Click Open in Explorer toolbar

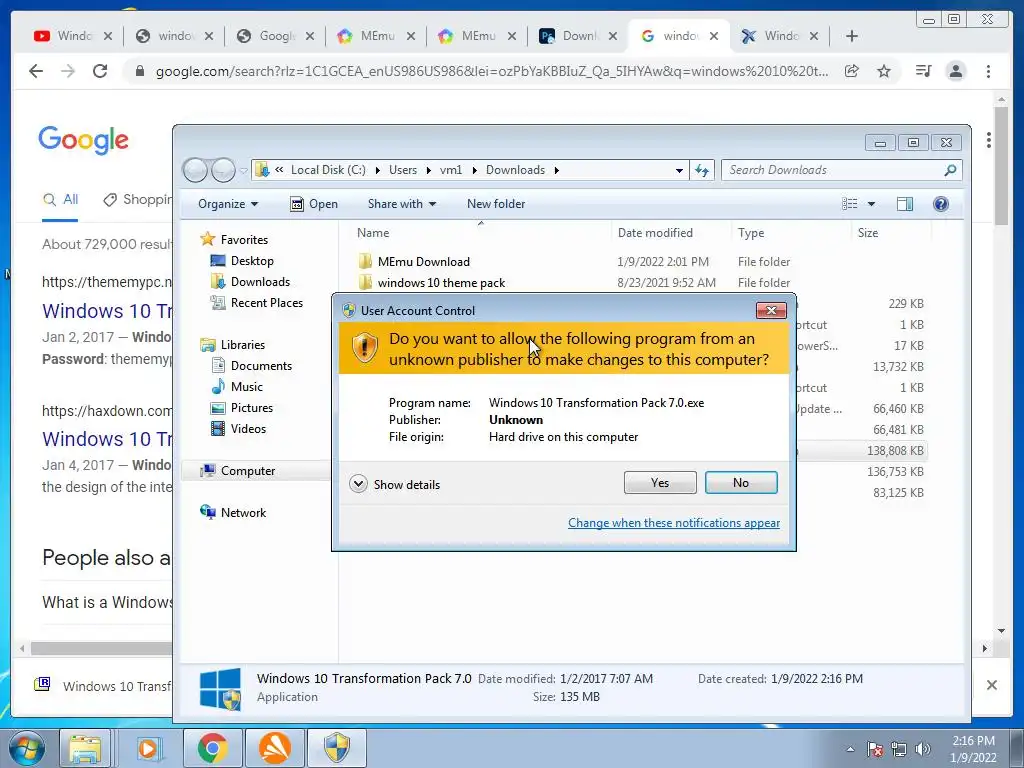314,204
